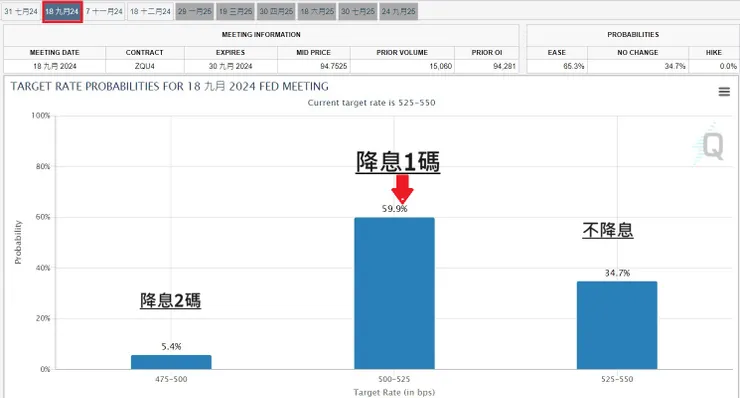The height and width of the screenshot is (398, 740).
Task: Click the 40% y-axis tick label
Action: coord(43,268)
